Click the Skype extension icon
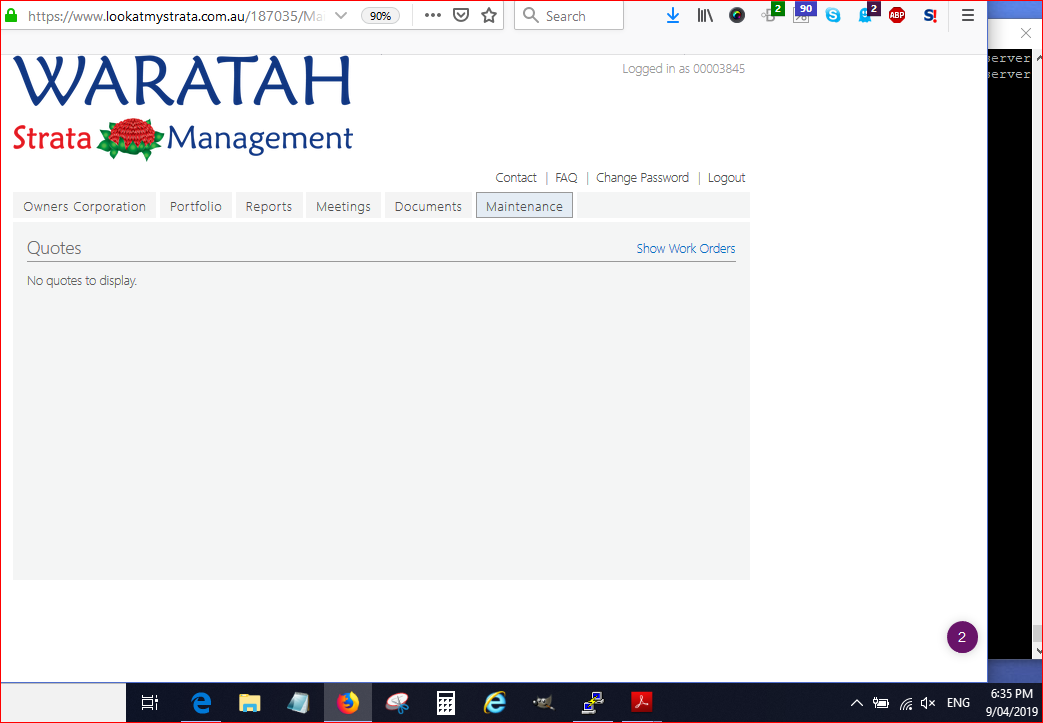This screenshot has height=723, width=1043. tap(833, 15)
